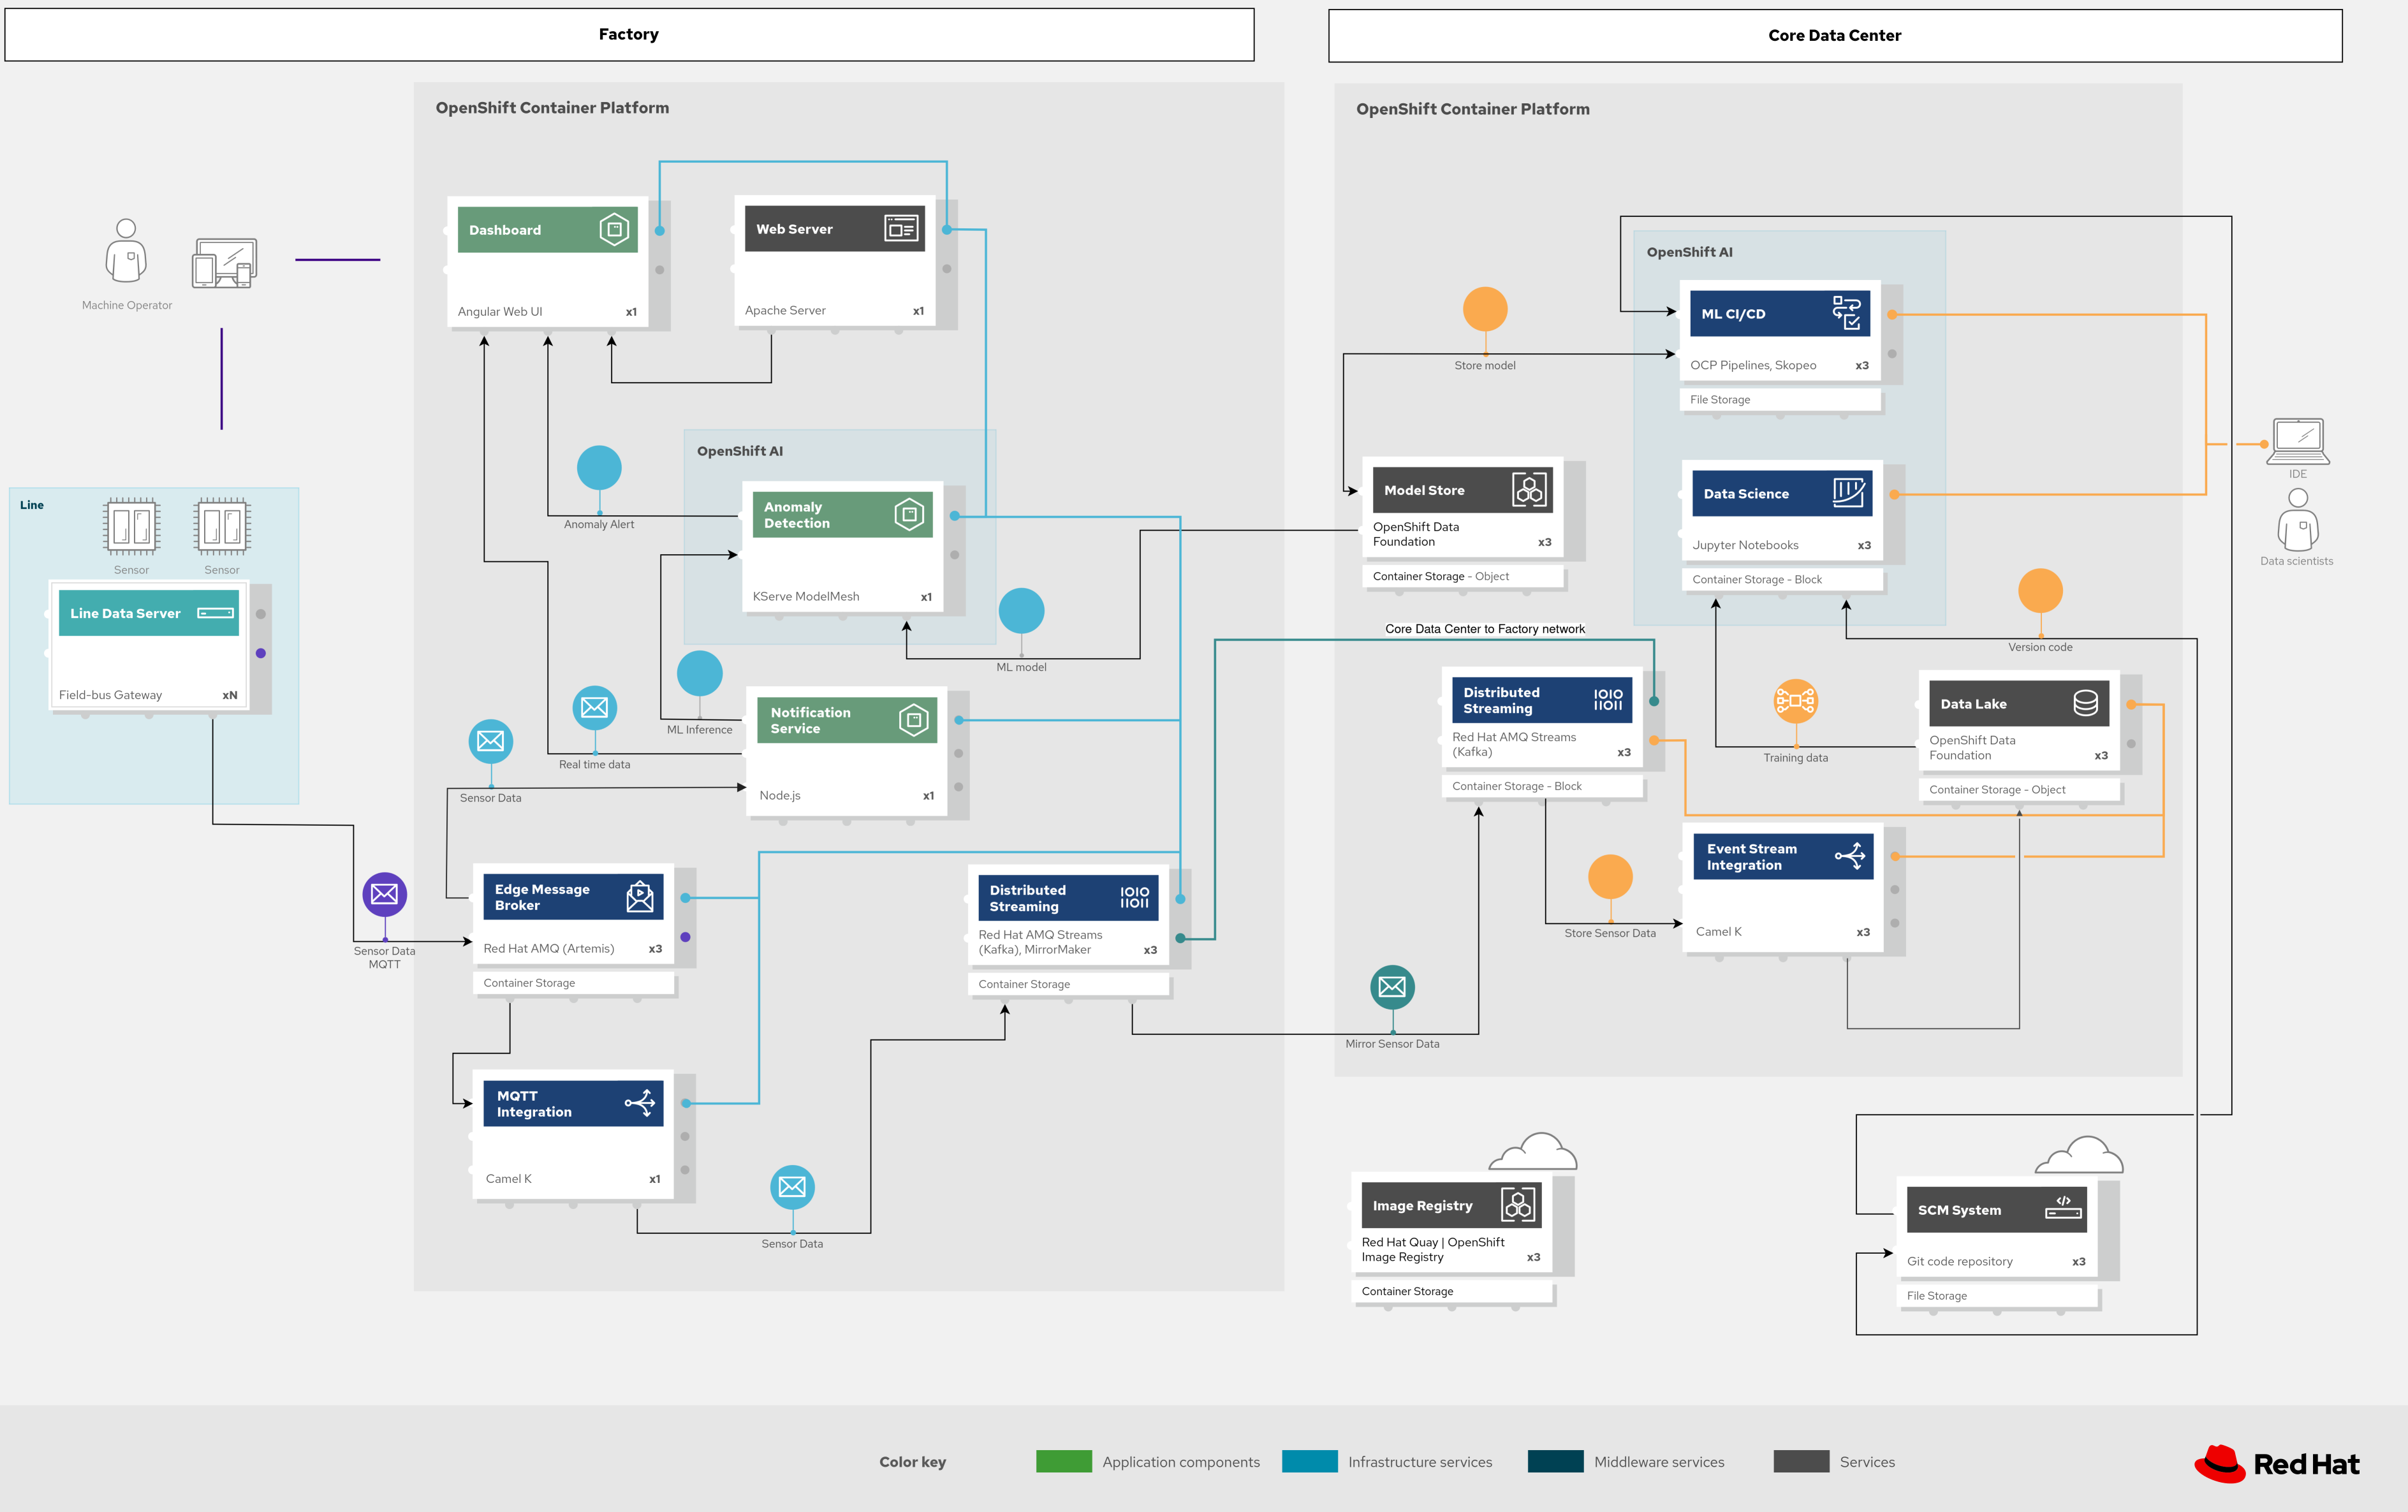Select the envelope icon on Edge Message Broker
Viewport: 2408px width, 1512px height.
640,896
